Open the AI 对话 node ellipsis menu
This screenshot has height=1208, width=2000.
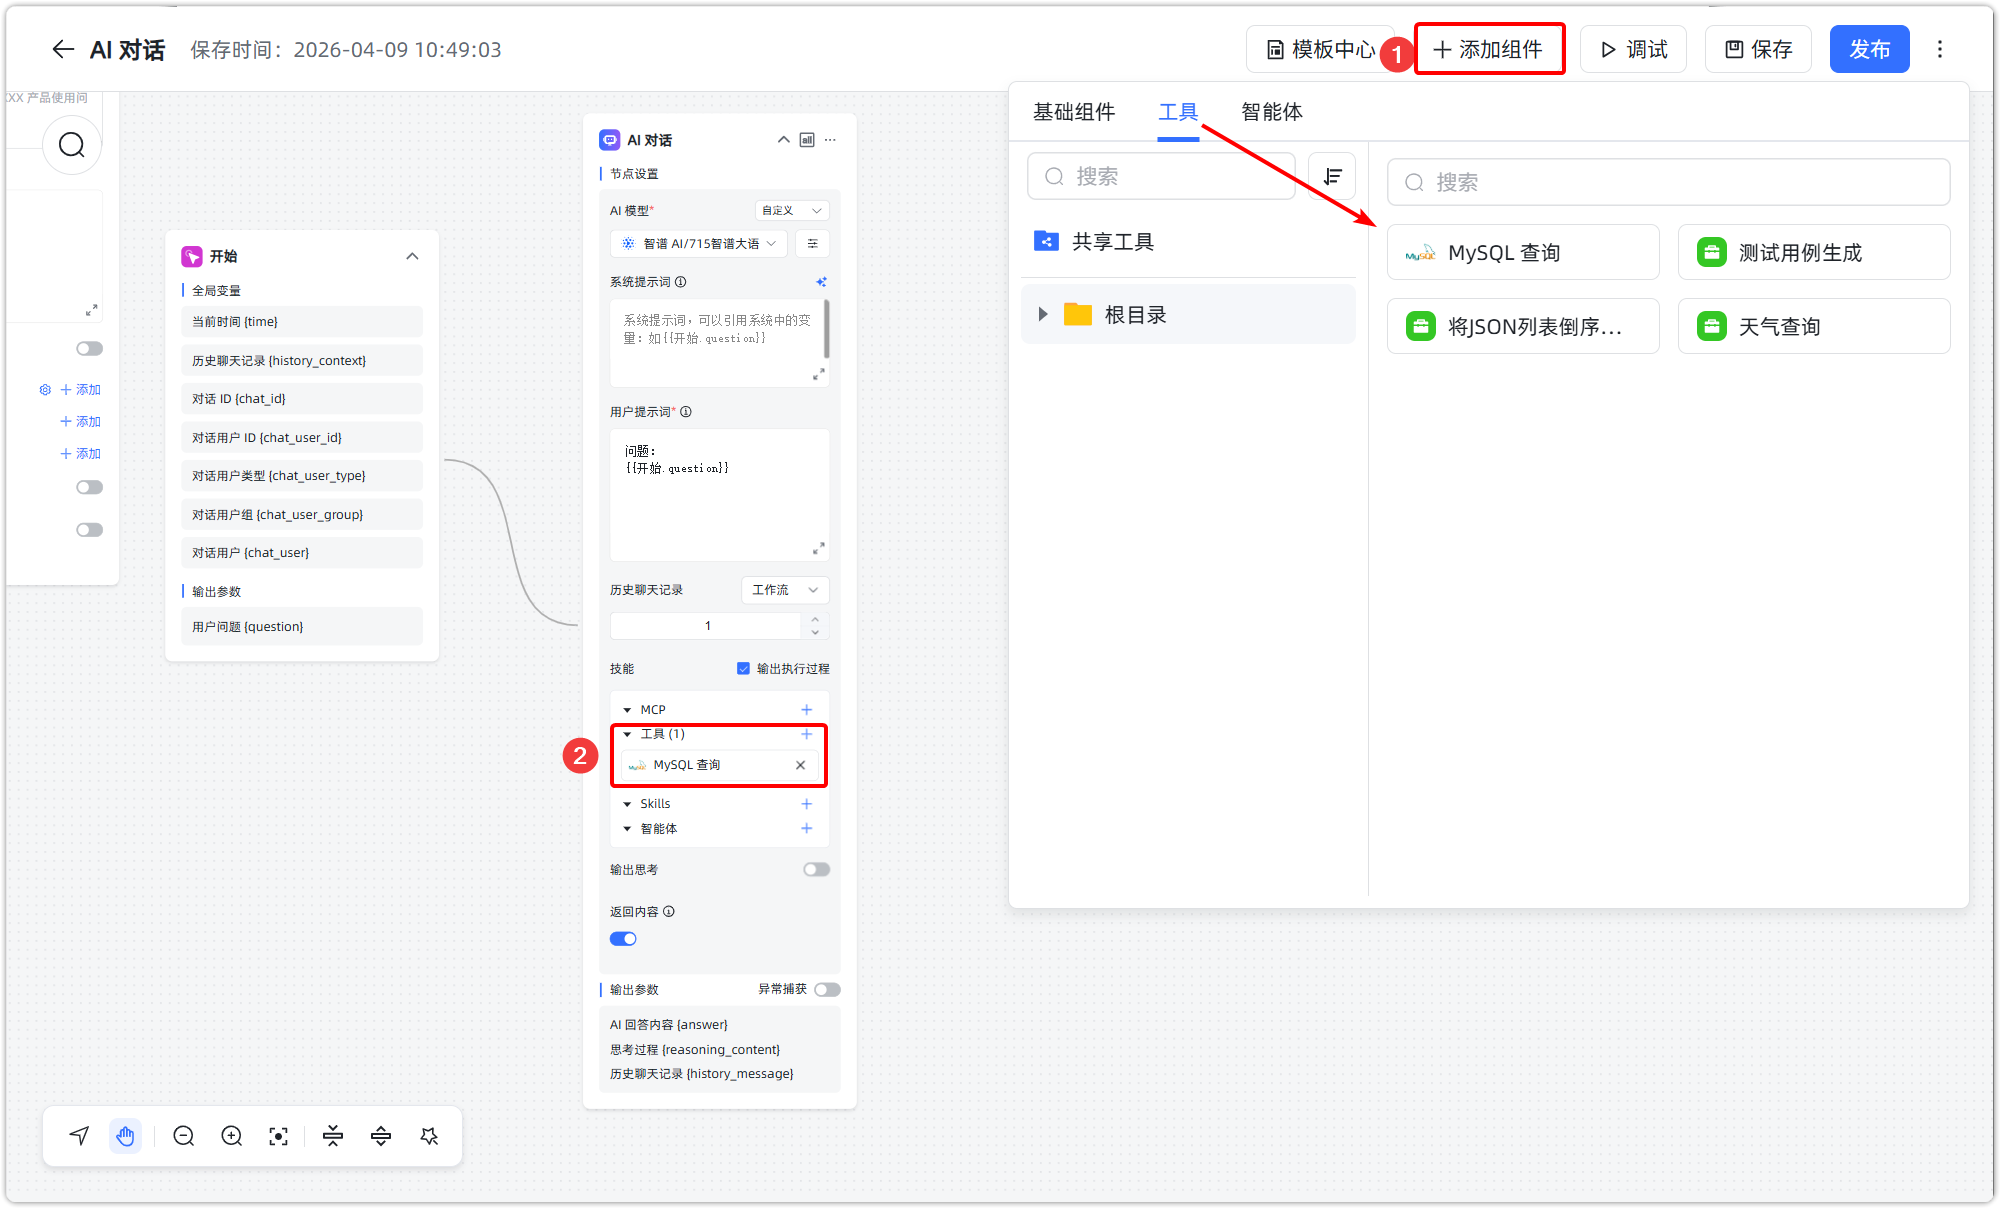(830, 140)
